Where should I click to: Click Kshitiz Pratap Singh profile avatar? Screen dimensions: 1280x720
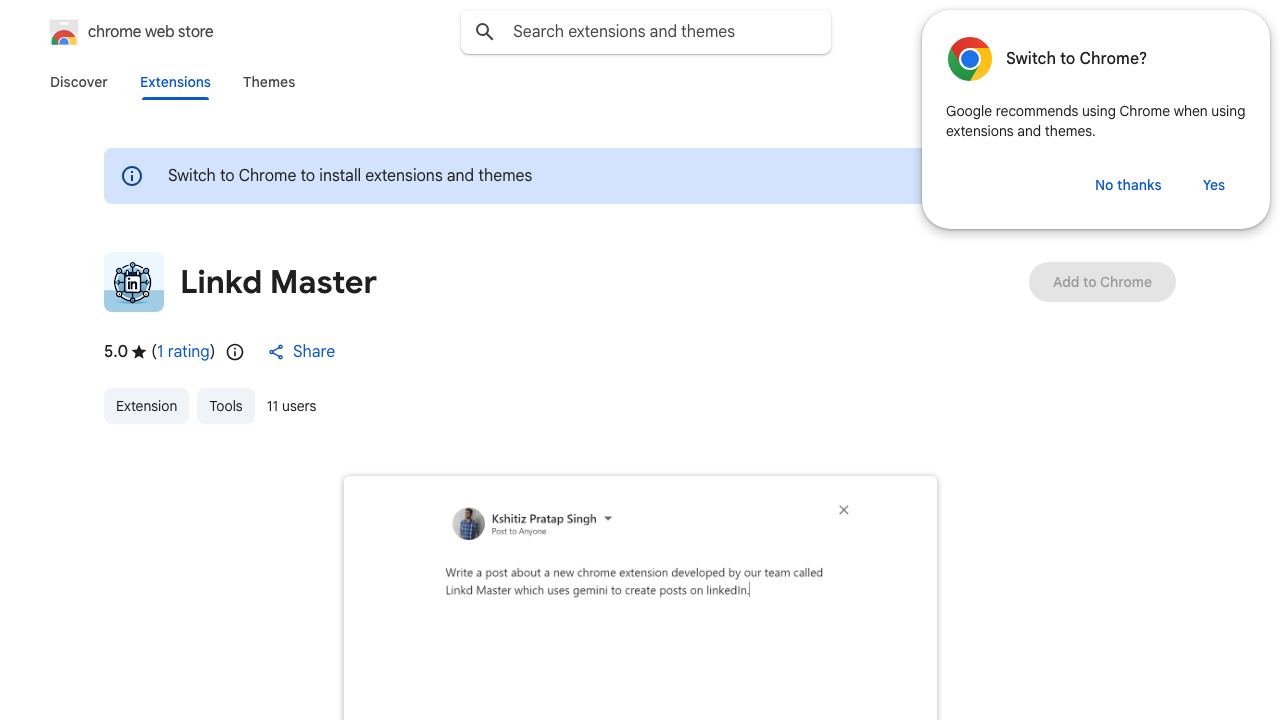468,524
